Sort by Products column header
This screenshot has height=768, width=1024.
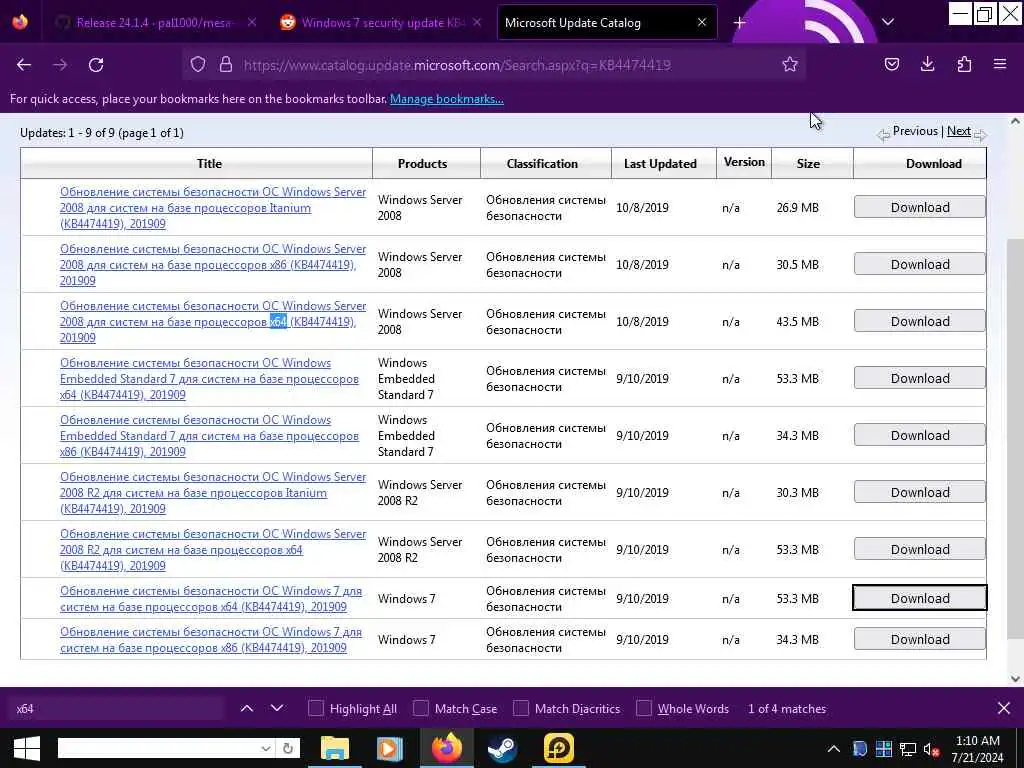[x=423, y=163]
